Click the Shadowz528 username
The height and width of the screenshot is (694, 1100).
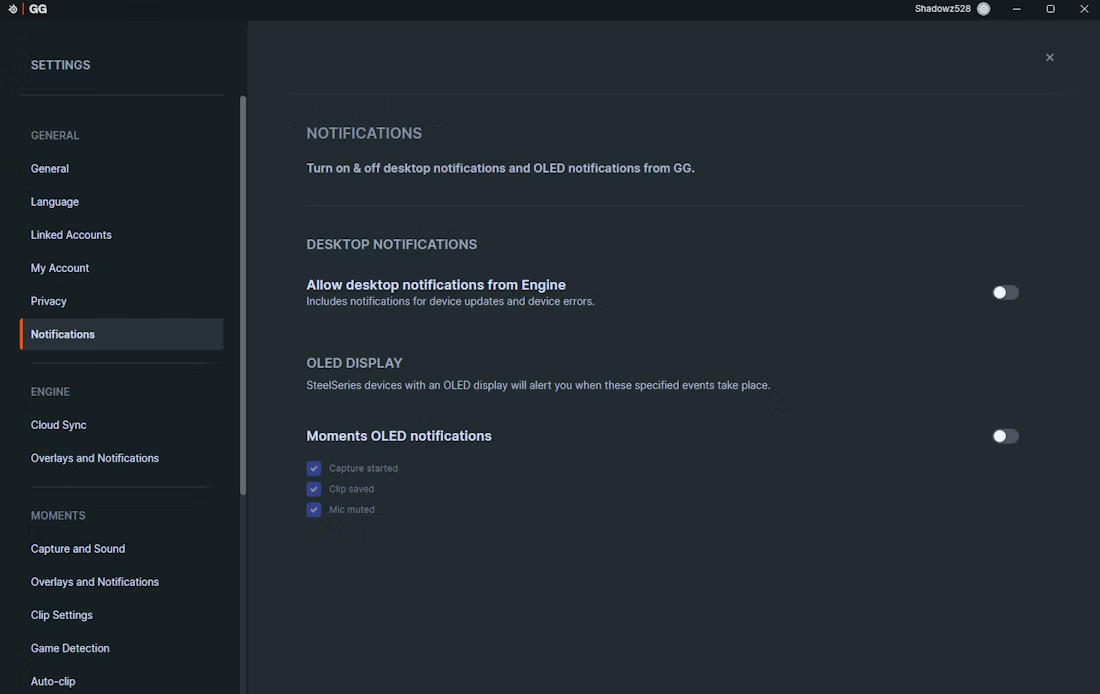pos(942,9)
